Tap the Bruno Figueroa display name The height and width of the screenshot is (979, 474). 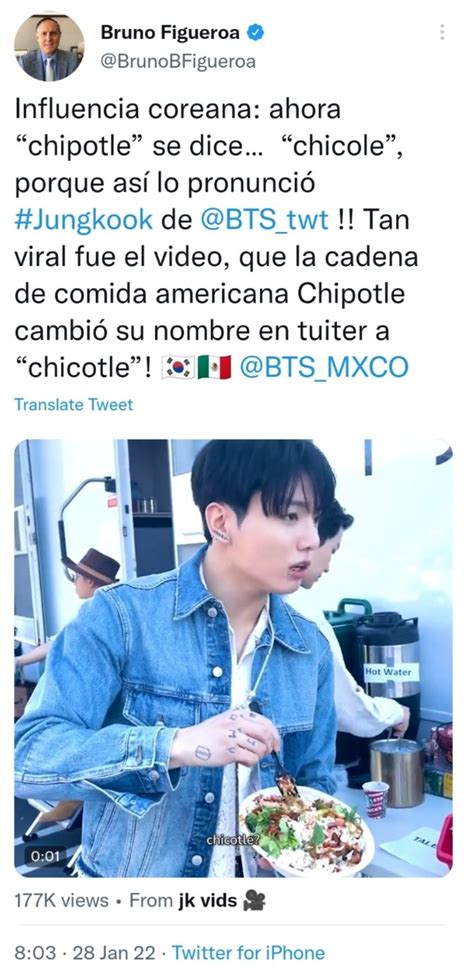[170, 33]
